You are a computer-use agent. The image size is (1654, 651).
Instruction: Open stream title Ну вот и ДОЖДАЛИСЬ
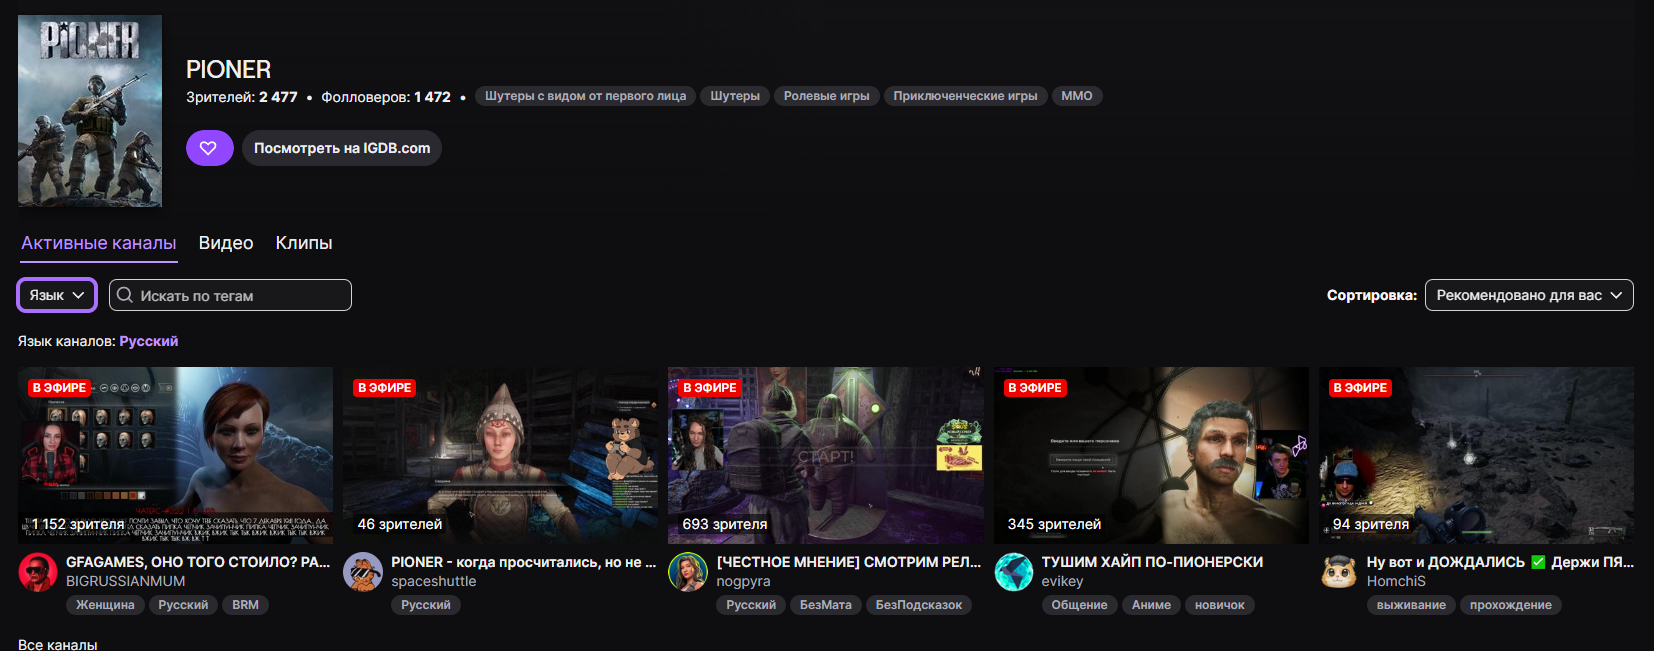pyautogui.click(x=1500, y=562)
